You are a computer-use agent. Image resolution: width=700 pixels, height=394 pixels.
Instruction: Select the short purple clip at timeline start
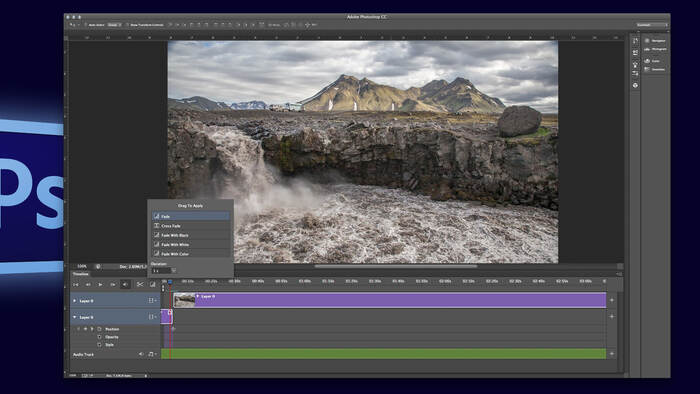pos(166,316)
